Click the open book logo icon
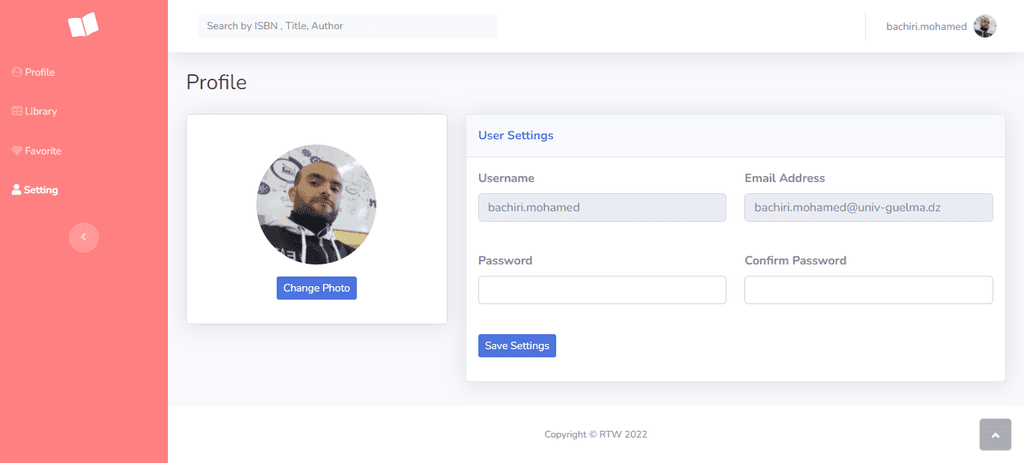 point(83,25)
